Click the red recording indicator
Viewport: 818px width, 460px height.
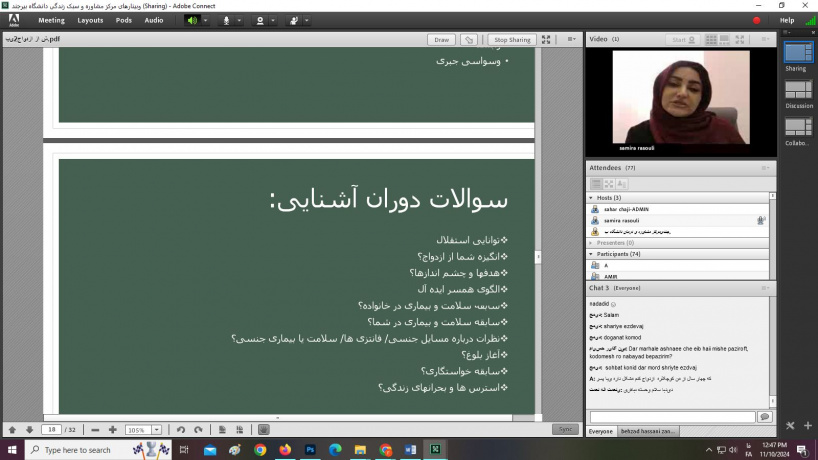[x=756, y=21]
